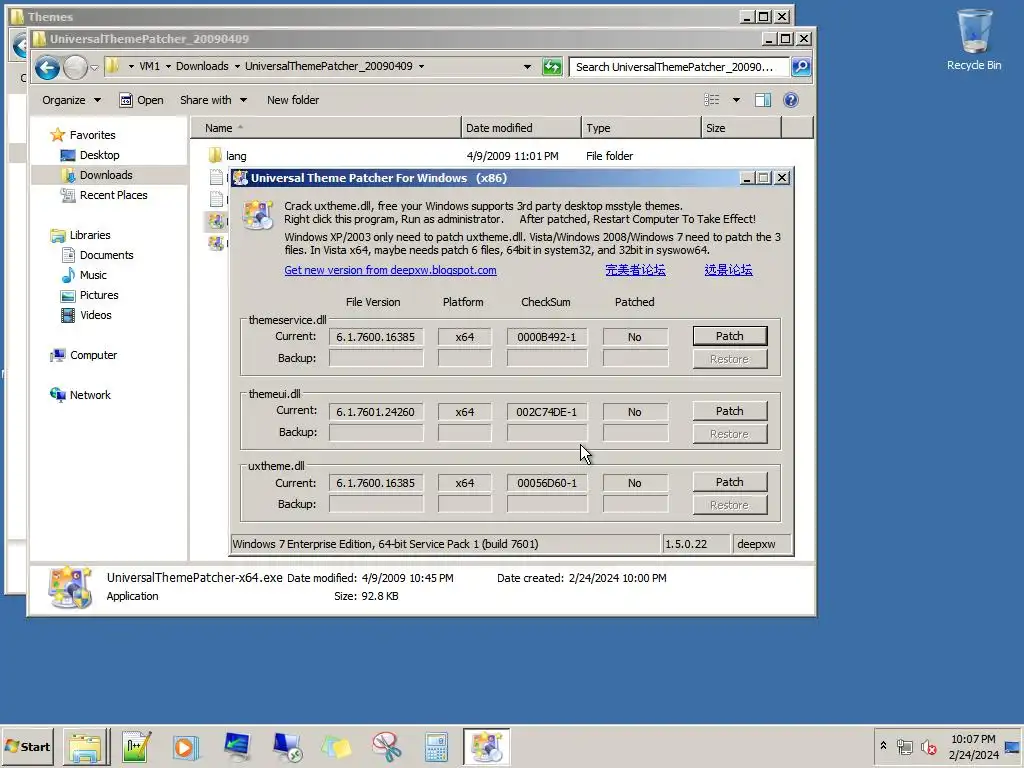Viewport: 1024px width, 768px height.
Task: Expand the UniversalThemePatcher_20090409 breadcrumb arrow
Action: tap(421, 67)
